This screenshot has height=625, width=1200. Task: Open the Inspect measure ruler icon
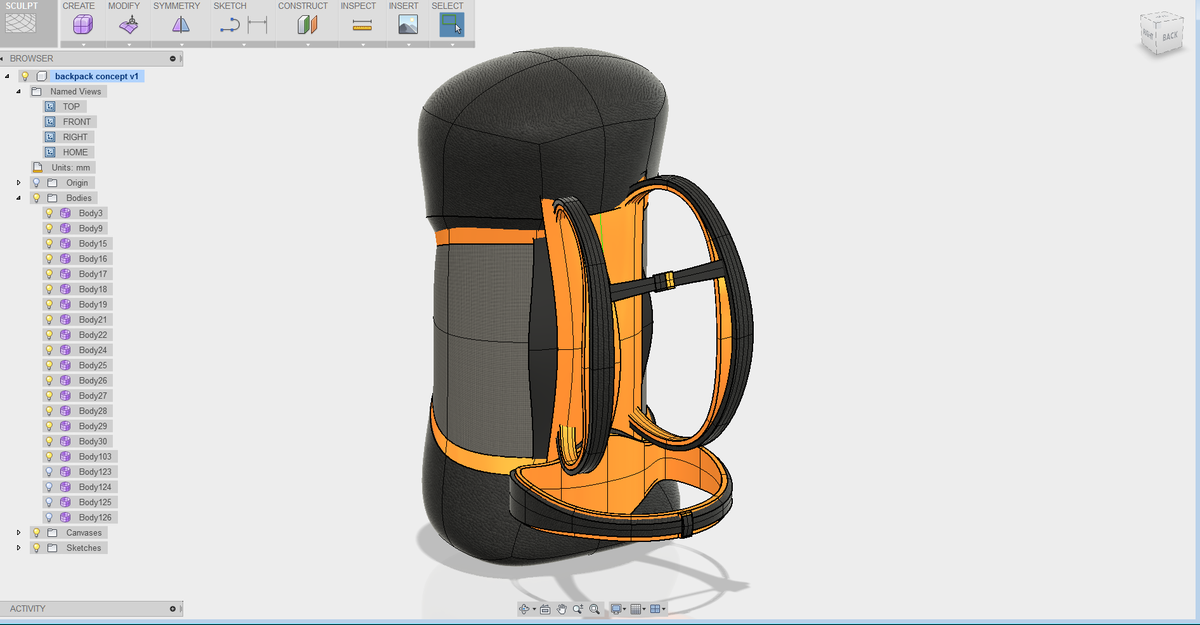click(362, 25)
